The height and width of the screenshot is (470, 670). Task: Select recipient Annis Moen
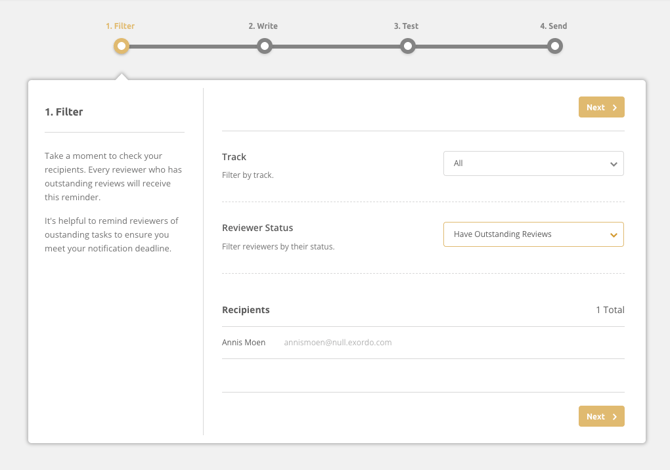[244, 342]
